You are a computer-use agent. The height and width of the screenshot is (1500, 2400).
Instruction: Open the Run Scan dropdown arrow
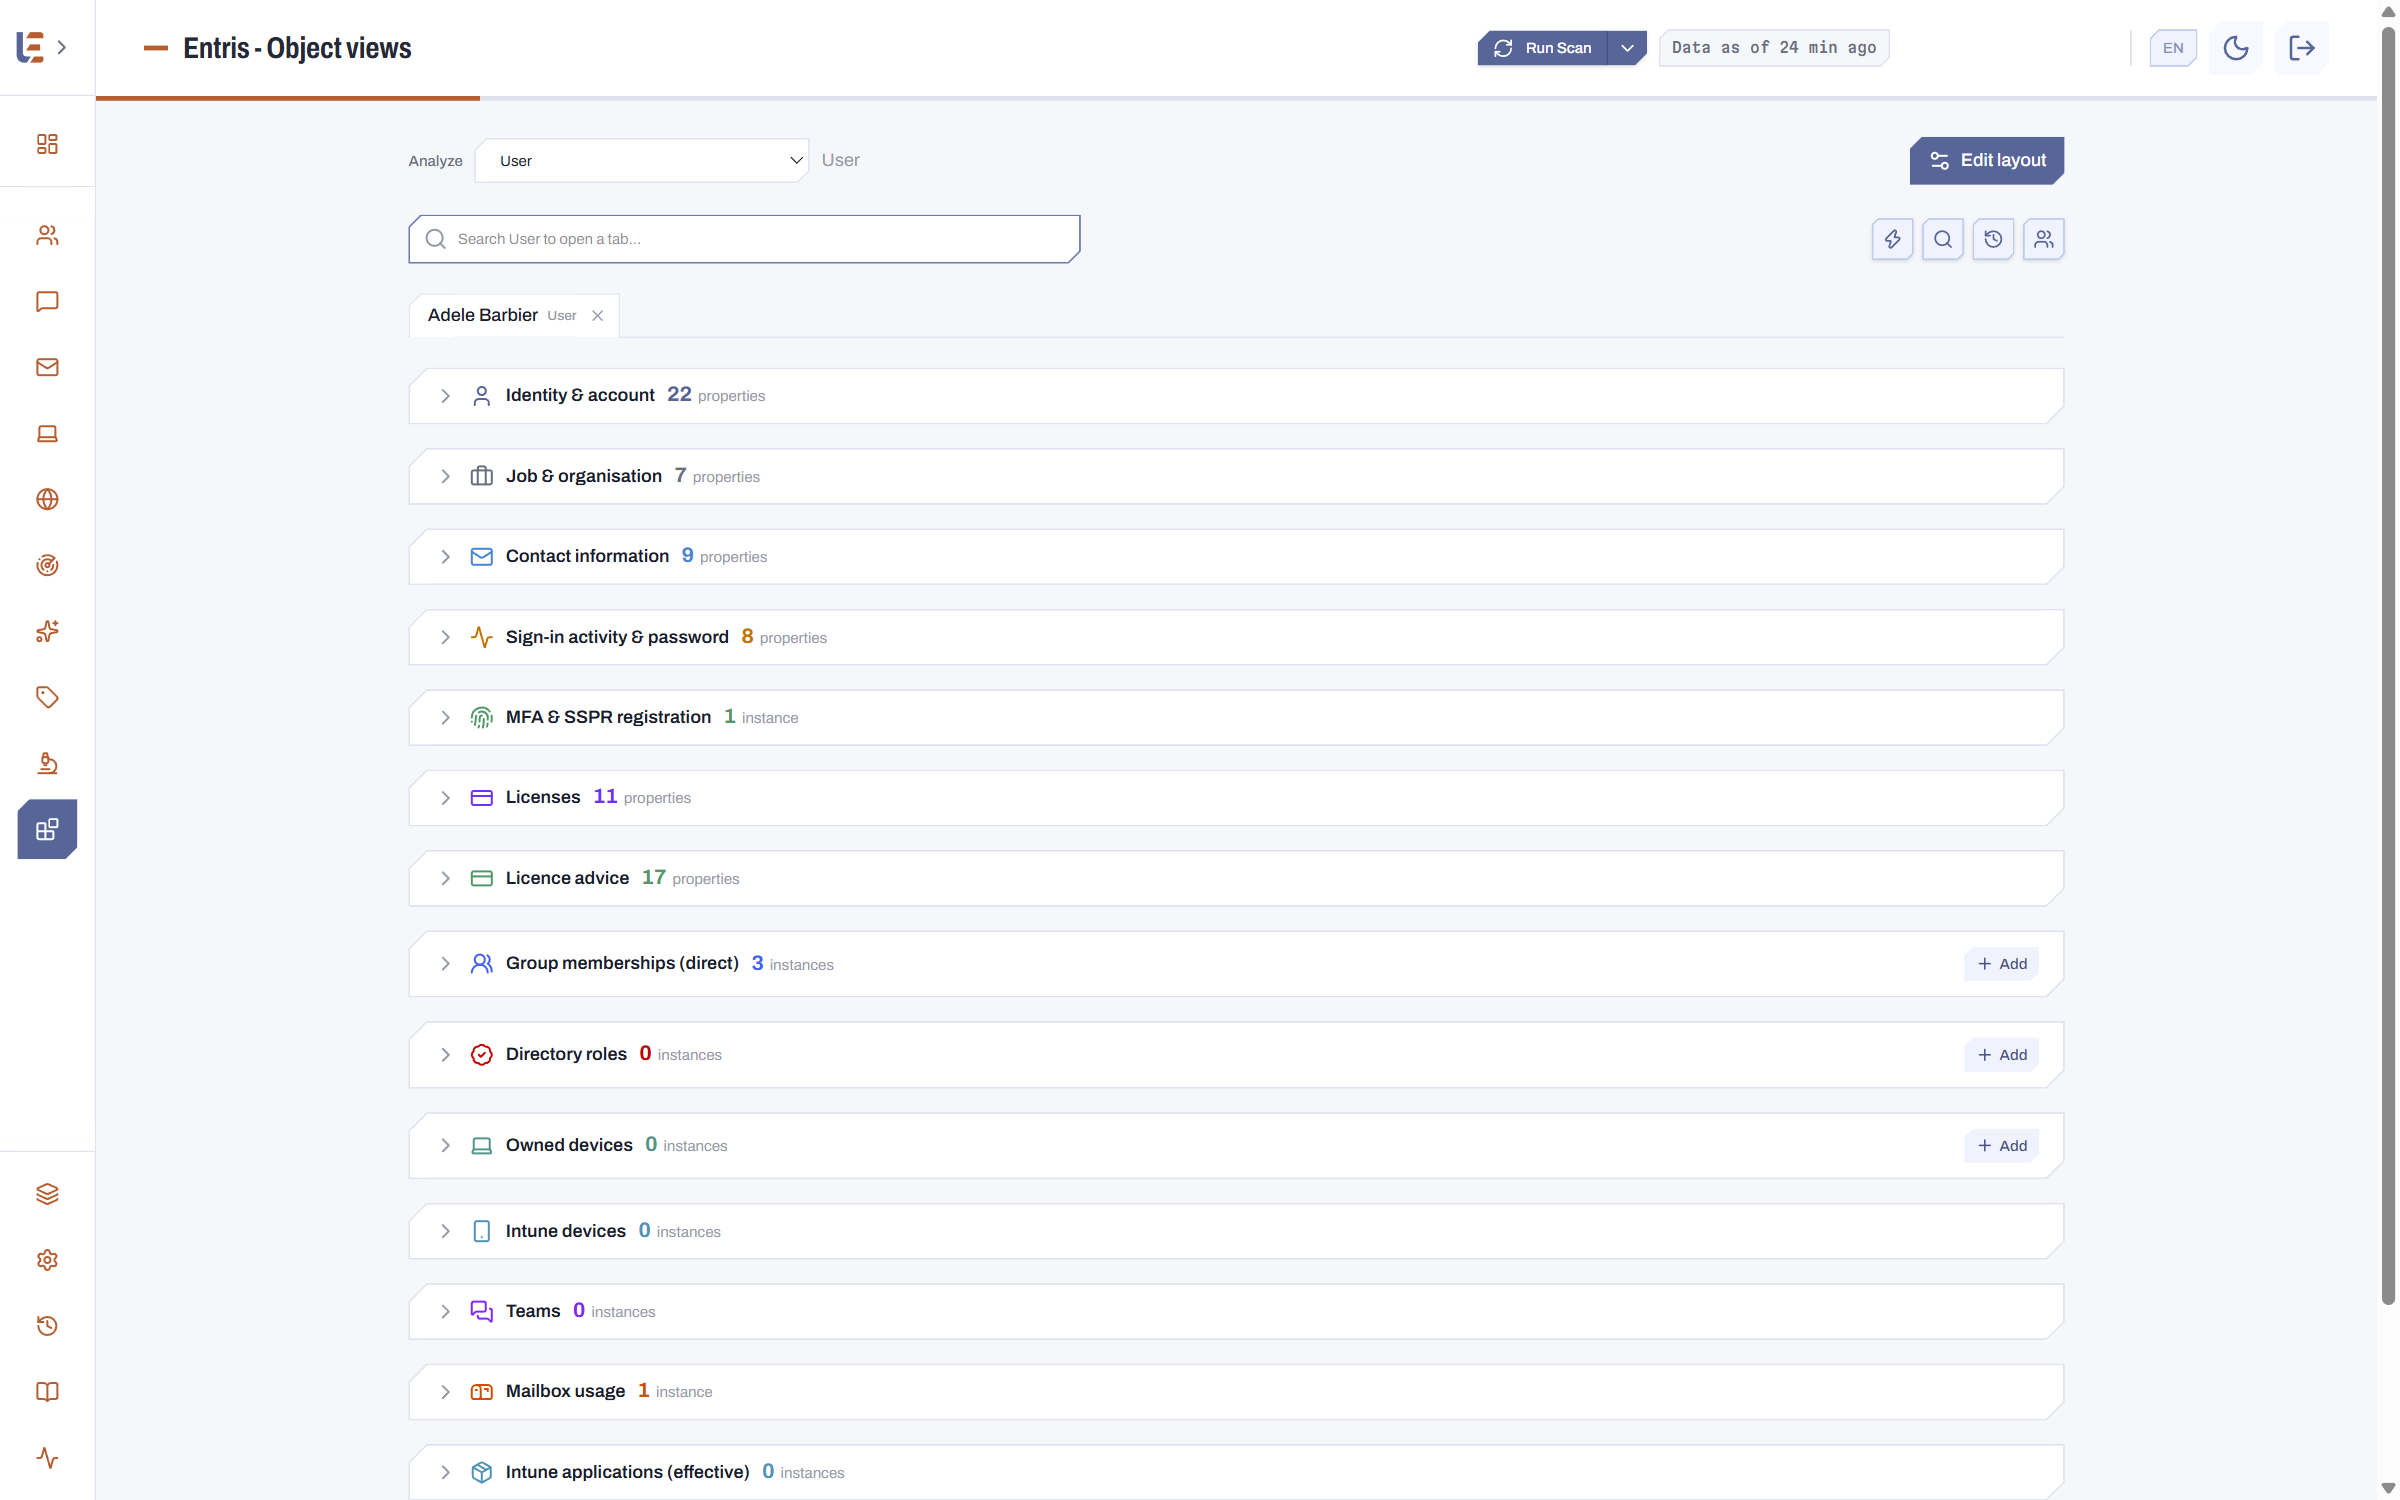click(x=1627, y=48)
